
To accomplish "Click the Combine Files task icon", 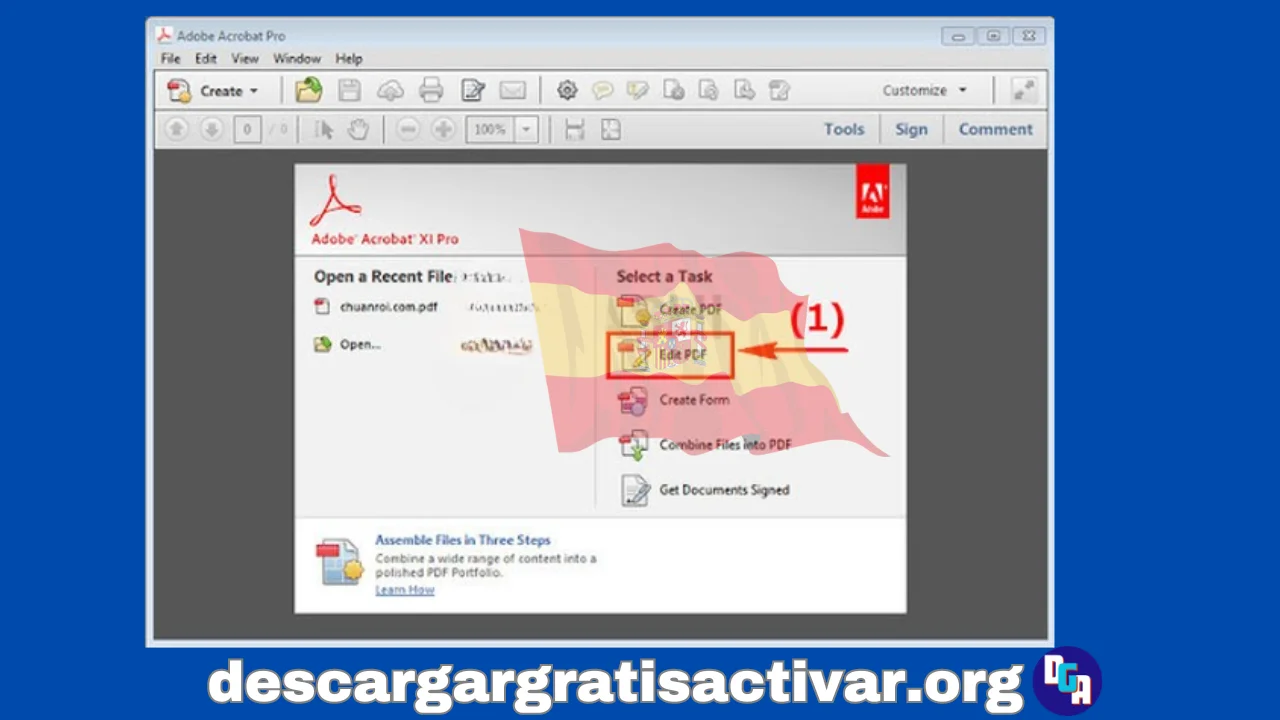I will pos(634,445).
